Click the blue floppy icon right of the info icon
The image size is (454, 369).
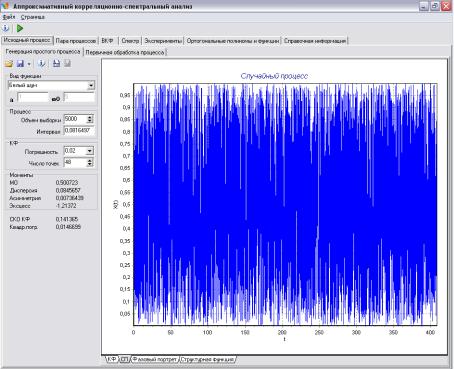pos(56,63)
